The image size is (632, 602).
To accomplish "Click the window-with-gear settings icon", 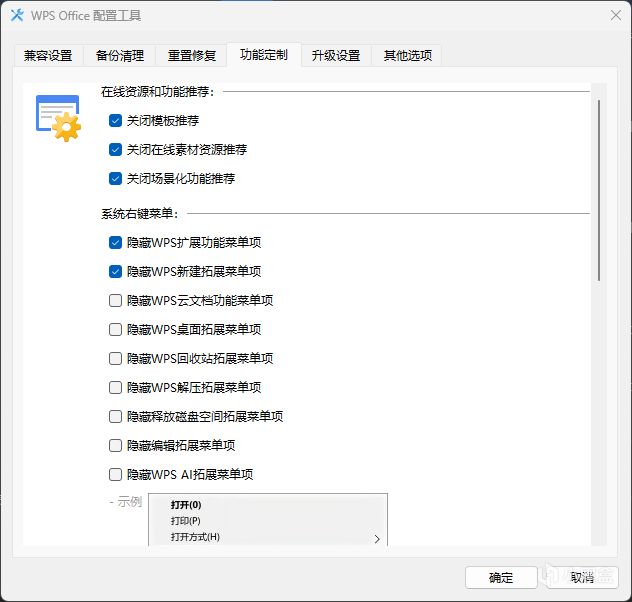I will pos(58,118).
